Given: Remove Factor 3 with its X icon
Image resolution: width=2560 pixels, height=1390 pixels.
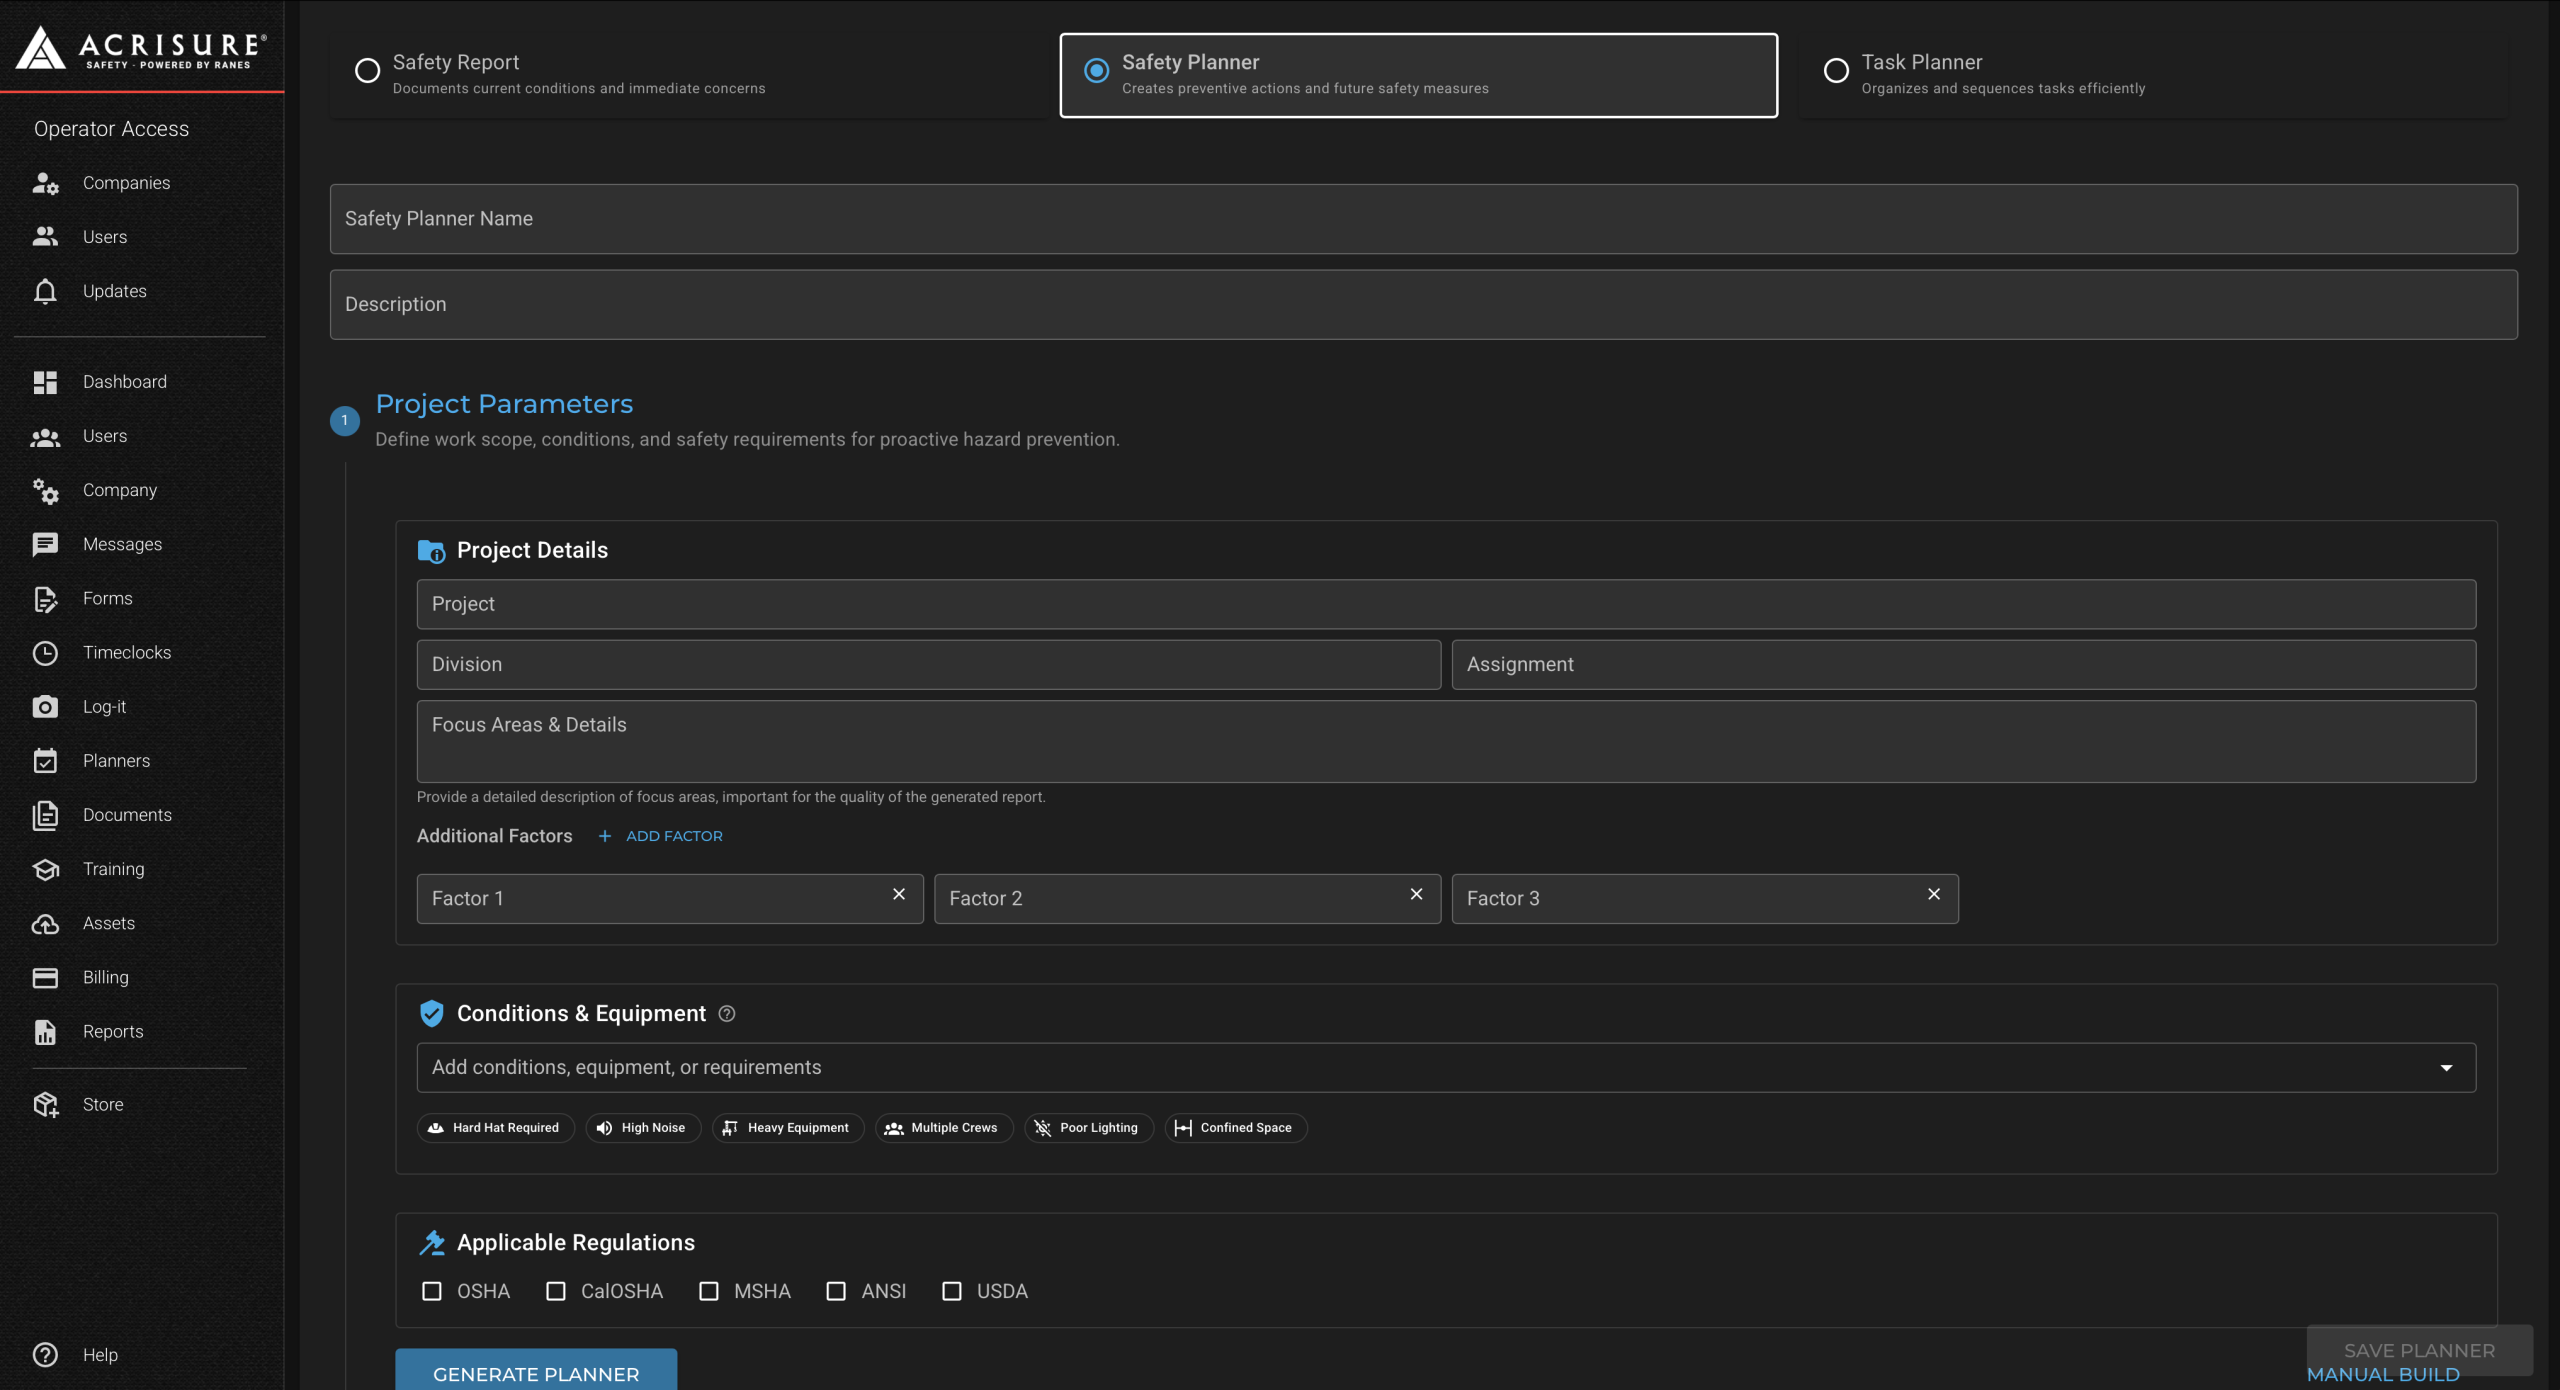Looking at the screenshot, I should pos(1934,894).
